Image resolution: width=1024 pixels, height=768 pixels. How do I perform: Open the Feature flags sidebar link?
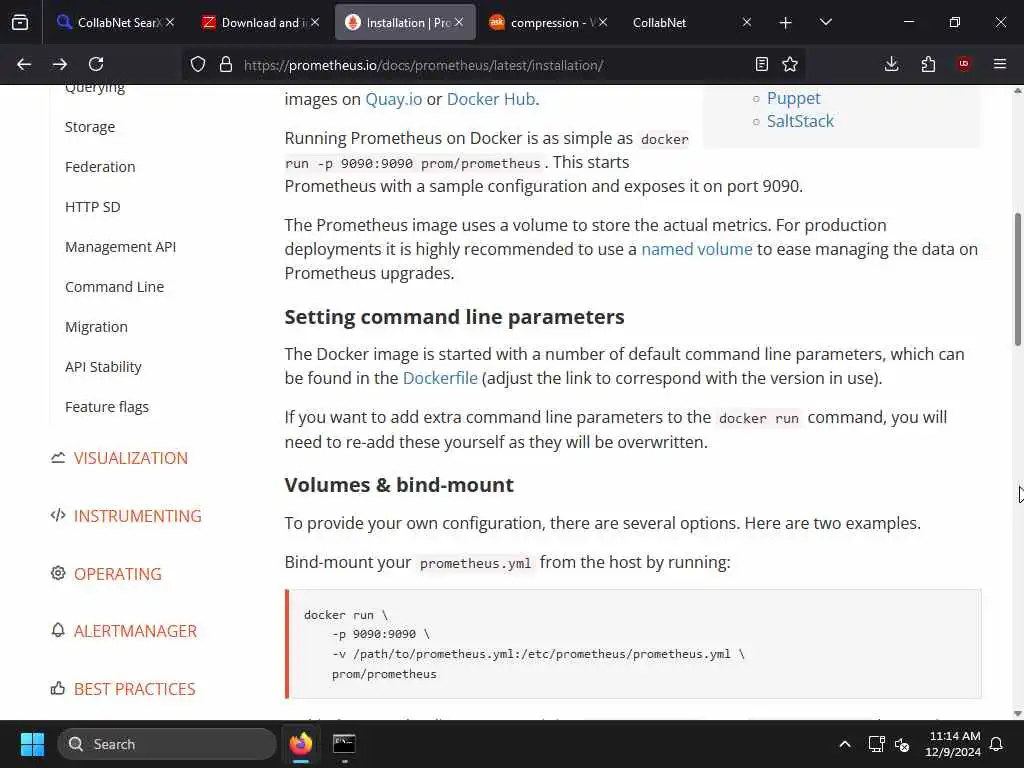[x=107, y=407]
